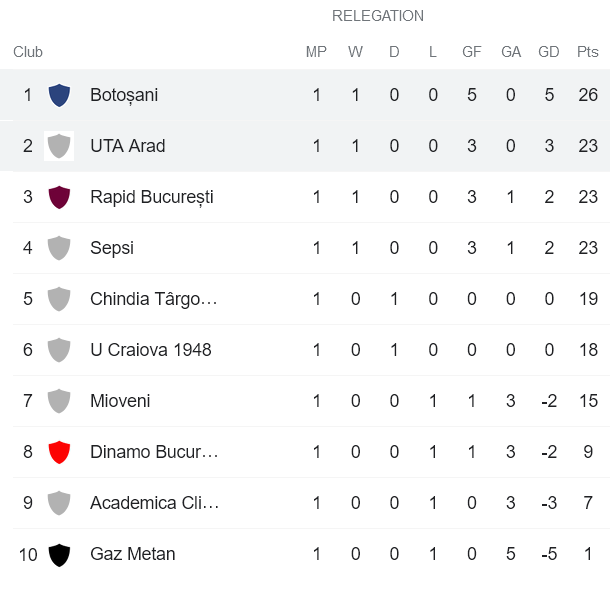The width and height of the screenshot is (610, 595).
Task: Click the Sepsi club crest icon
Action: (x=59, y=248)
